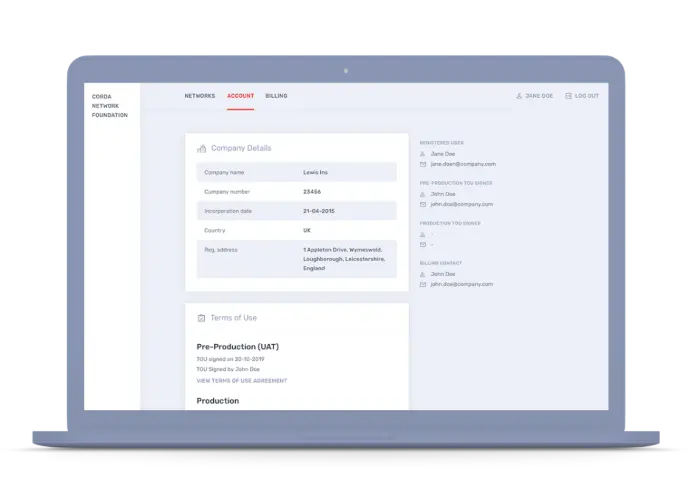Click the person icon under Production TOU Signer

[422, 234]
